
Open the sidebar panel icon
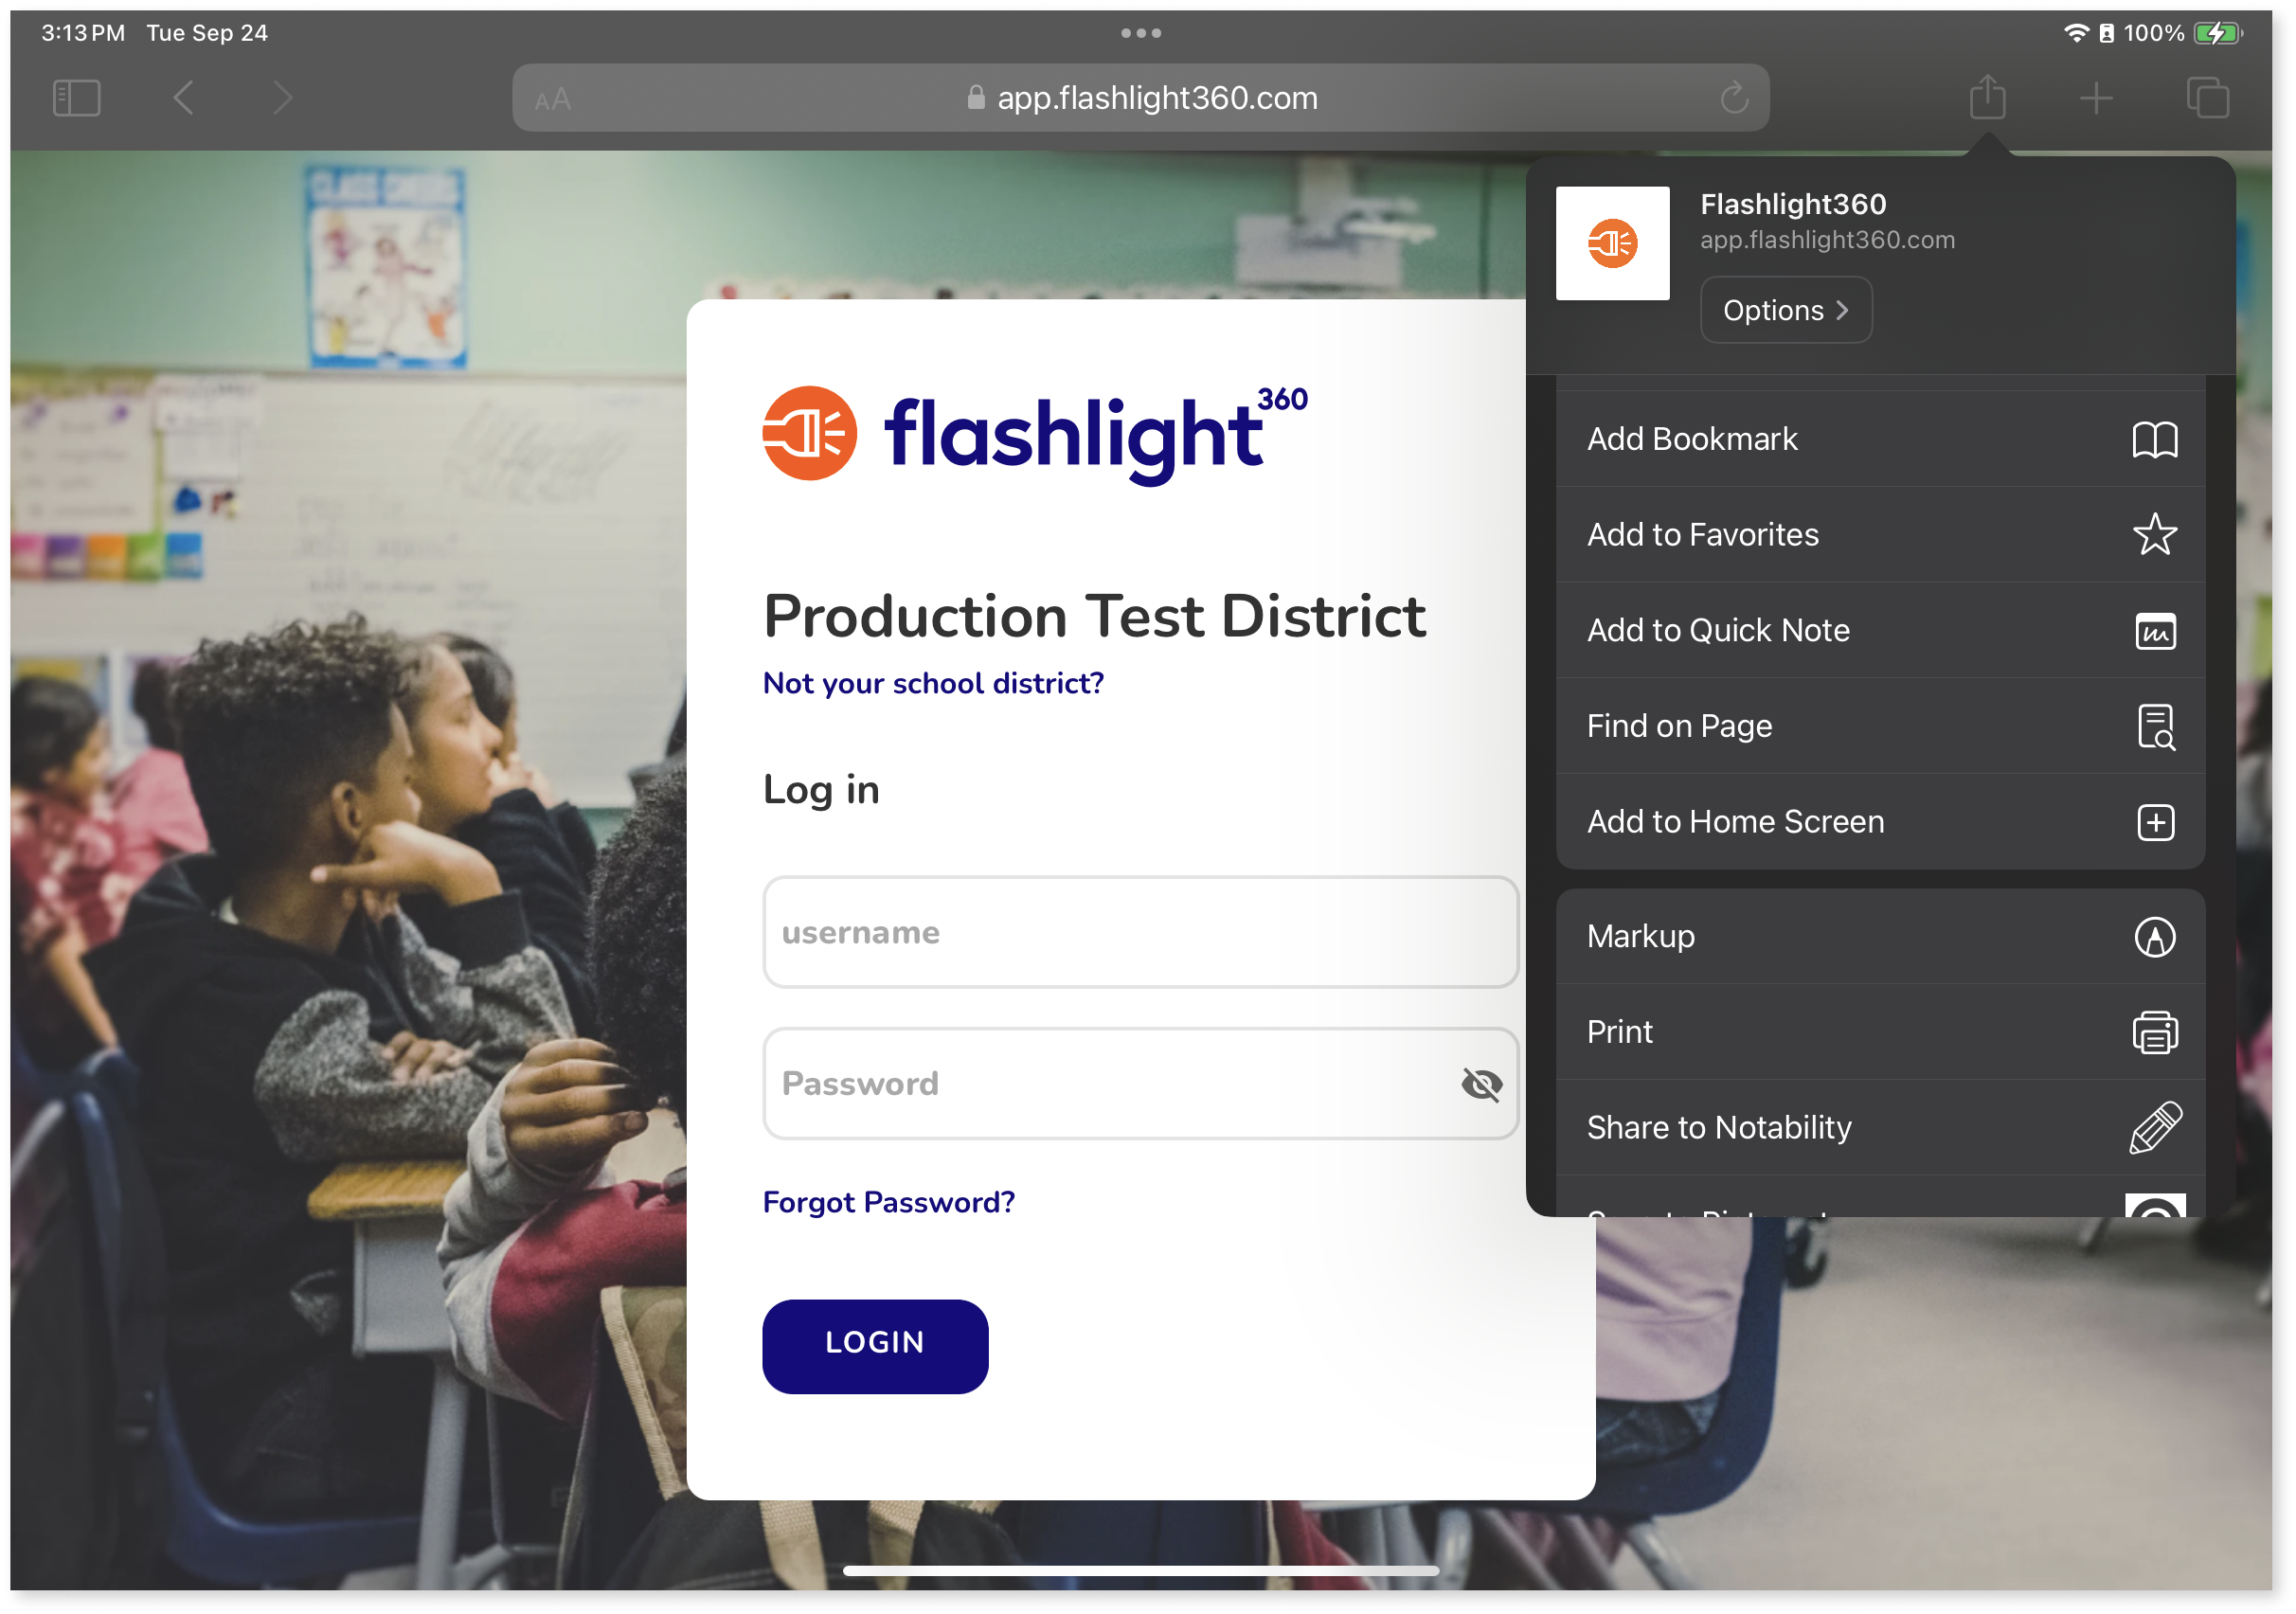(77, 98)
